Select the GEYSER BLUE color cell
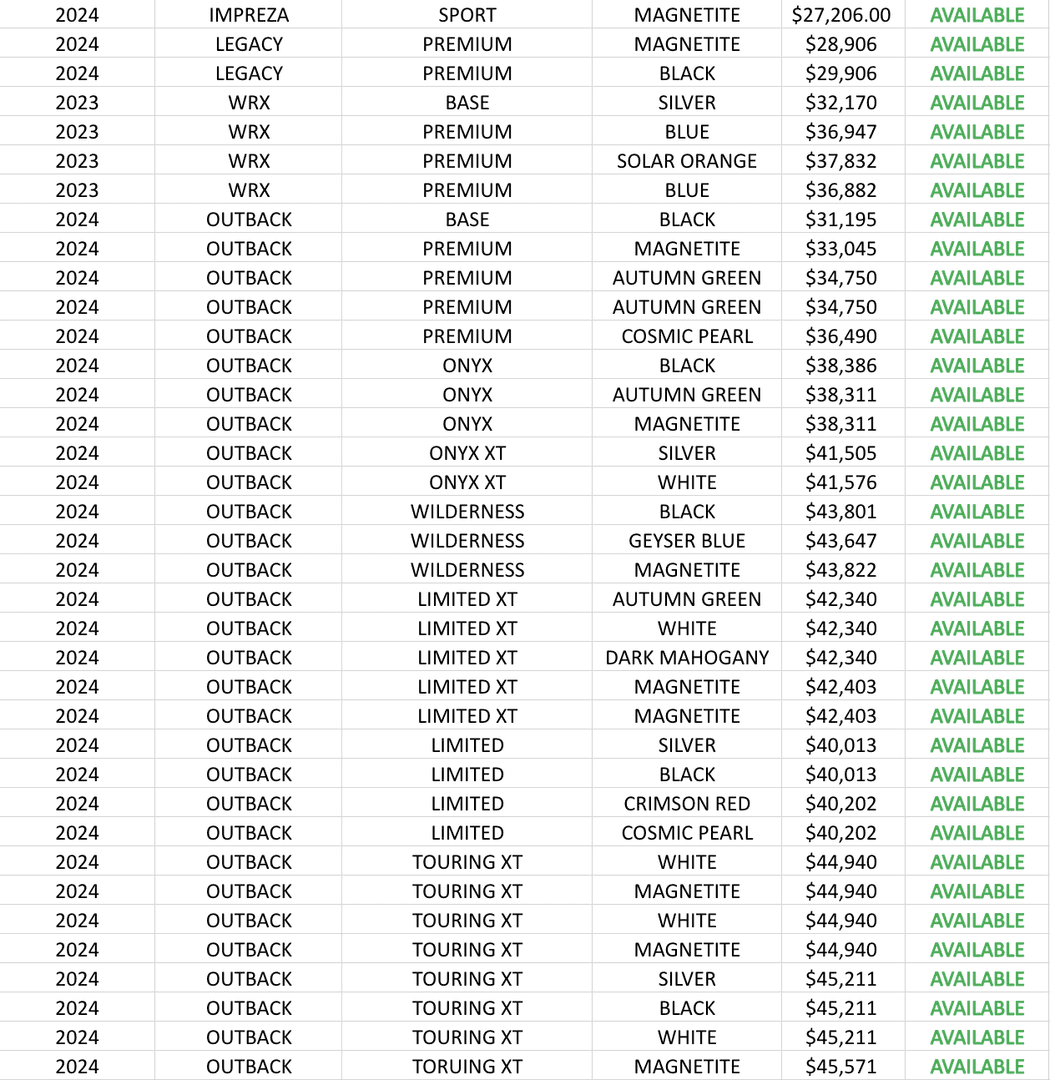The width and height of the screenshot is (1050, 1080). (x=687, y=541)
